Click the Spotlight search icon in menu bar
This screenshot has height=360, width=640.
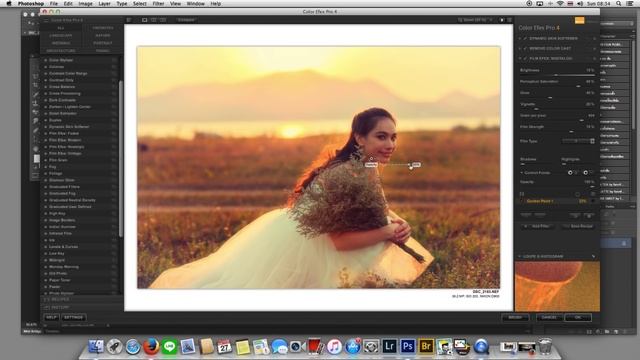[619, 4]
